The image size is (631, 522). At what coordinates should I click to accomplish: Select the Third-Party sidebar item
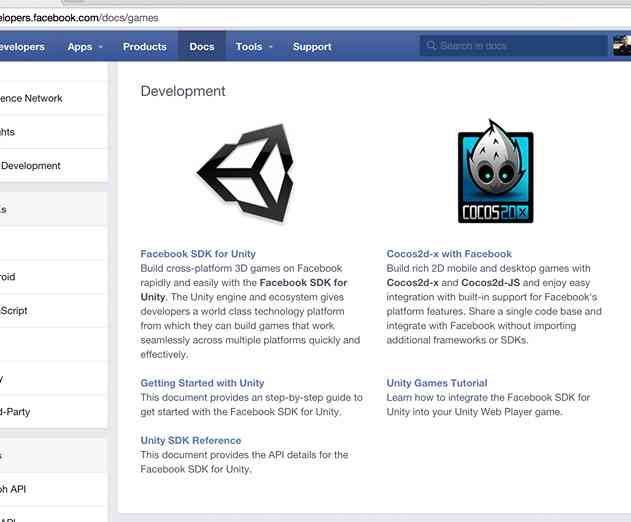click(x=54, y=412)
